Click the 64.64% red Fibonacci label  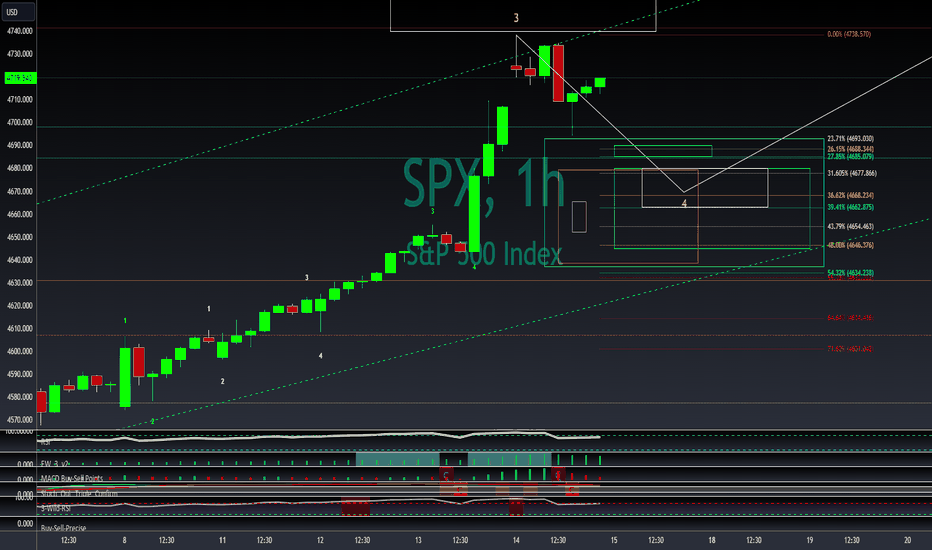850,318
